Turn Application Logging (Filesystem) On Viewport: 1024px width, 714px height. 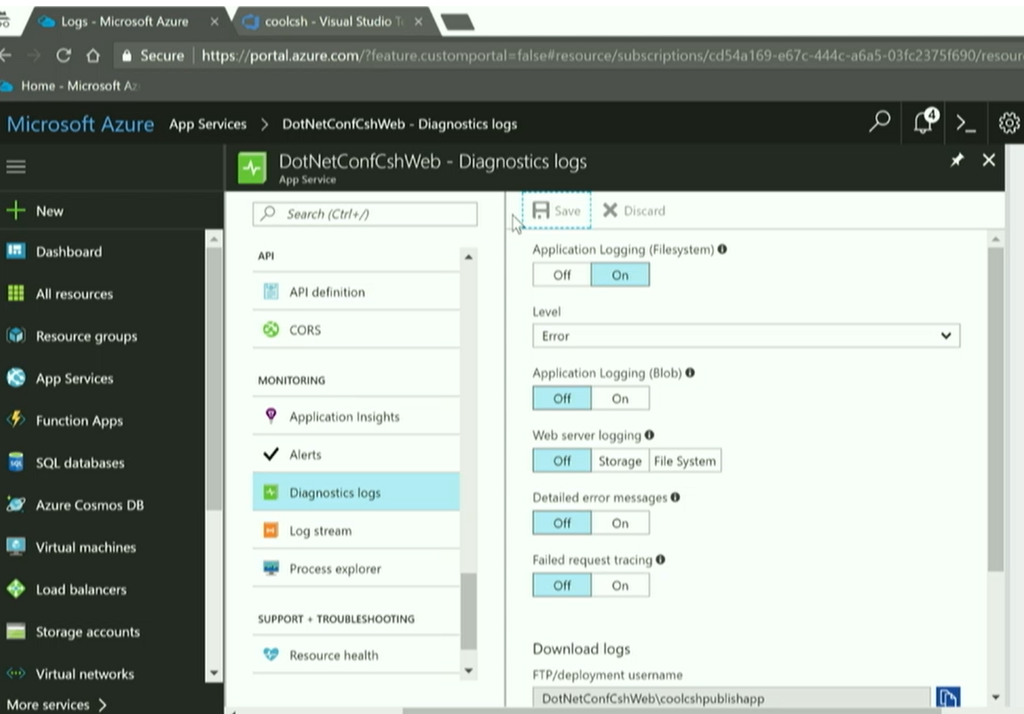(620, 275)
